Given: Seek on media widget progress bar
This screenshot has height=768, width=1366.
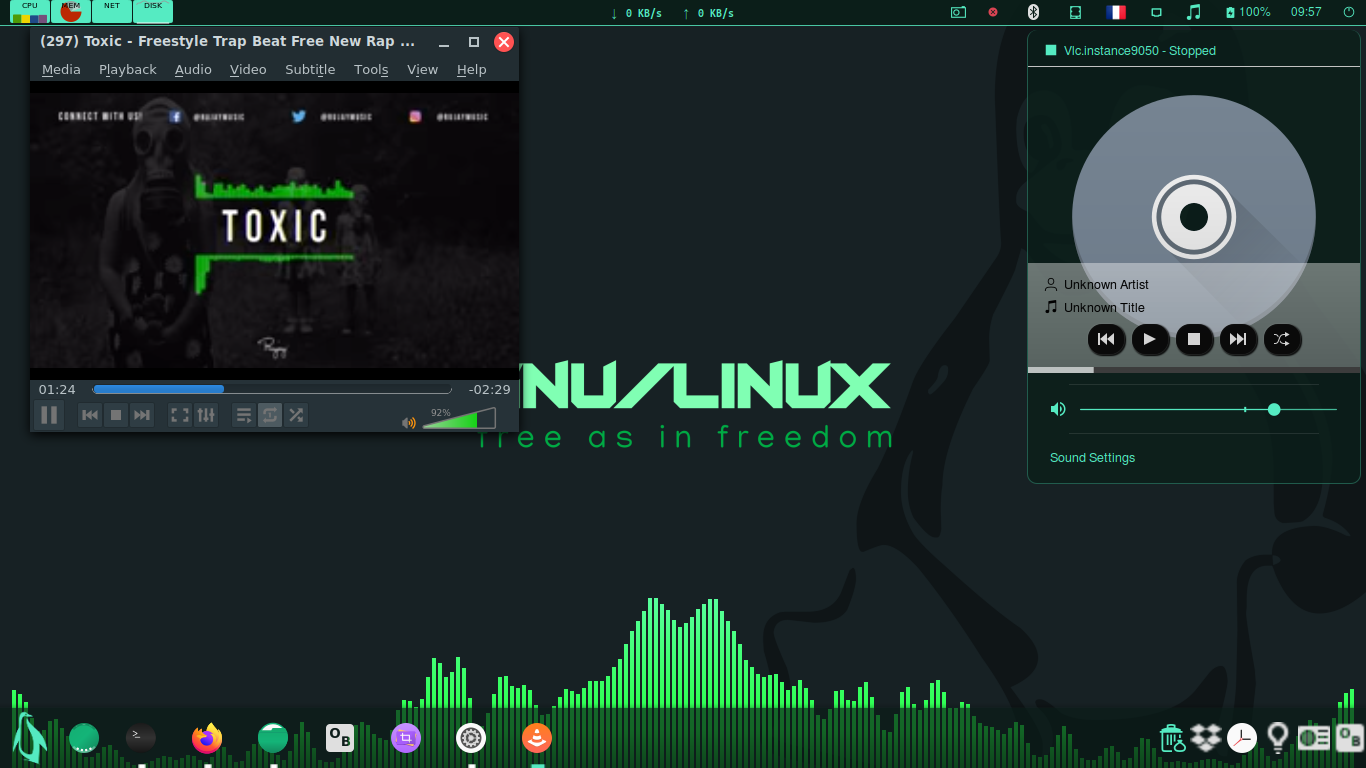Looking at the screenshot, I should tap(1194, 370).
